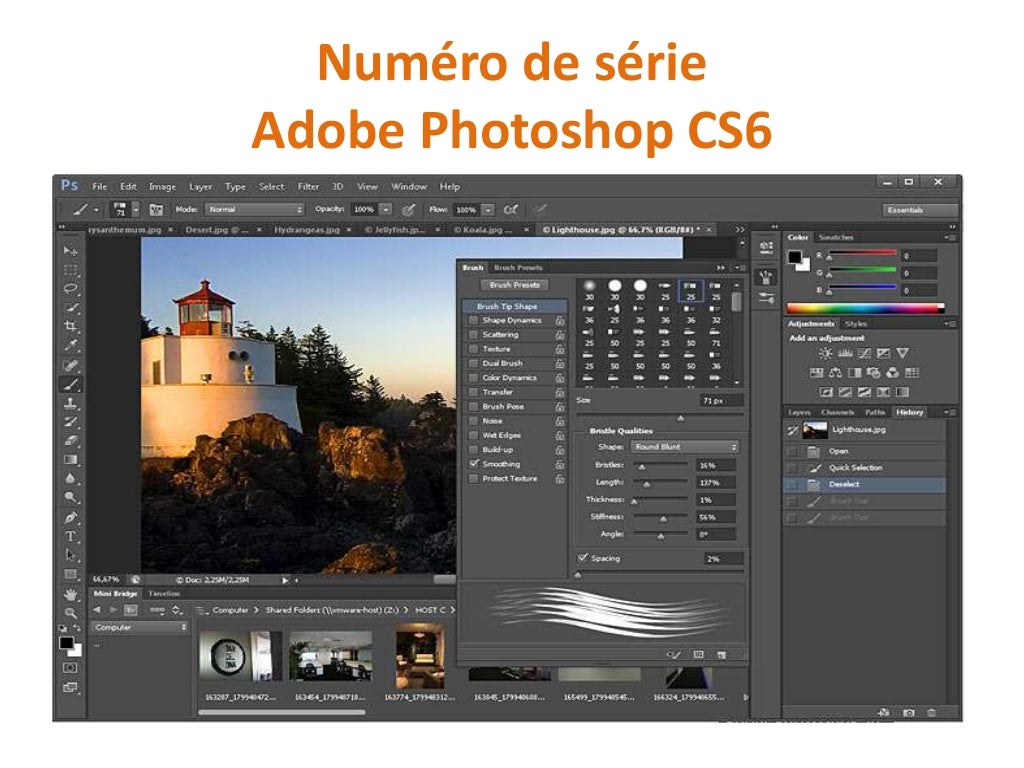The height and width of the screenshot is (768, 1024).
Task: Open the blending Mode Normal dropdown
Action: 255,210
